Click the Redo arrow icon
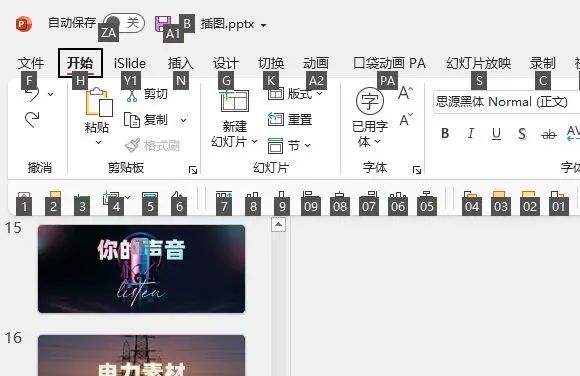This screenshot has width=580, height=376. point(32,120)
